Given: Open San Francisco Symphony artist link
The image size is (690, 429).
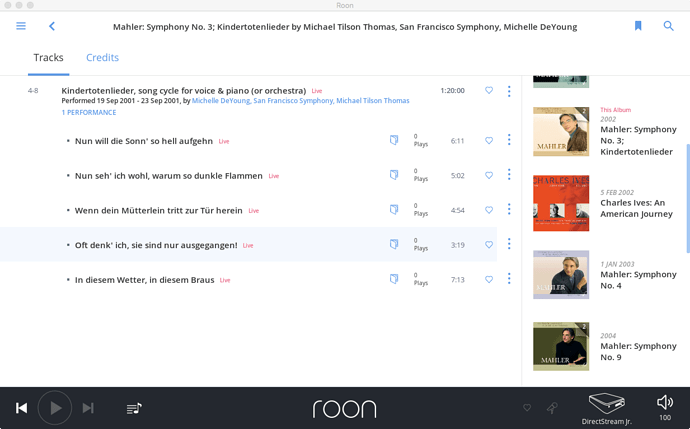Looking at the screenshot, I should coord(293,101).
